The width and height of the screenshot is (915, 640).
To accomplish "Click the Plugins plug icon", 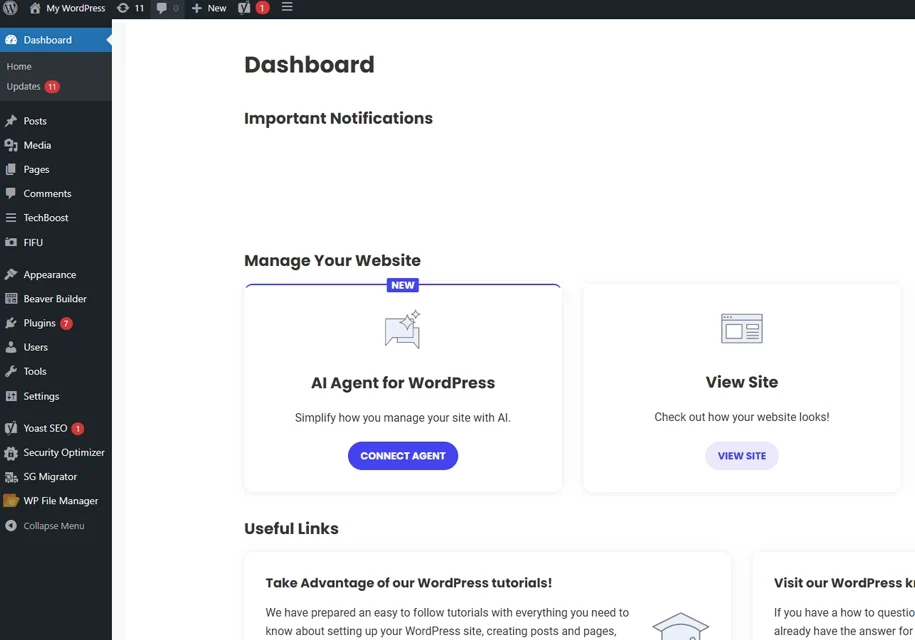I will tap(11, 323).
